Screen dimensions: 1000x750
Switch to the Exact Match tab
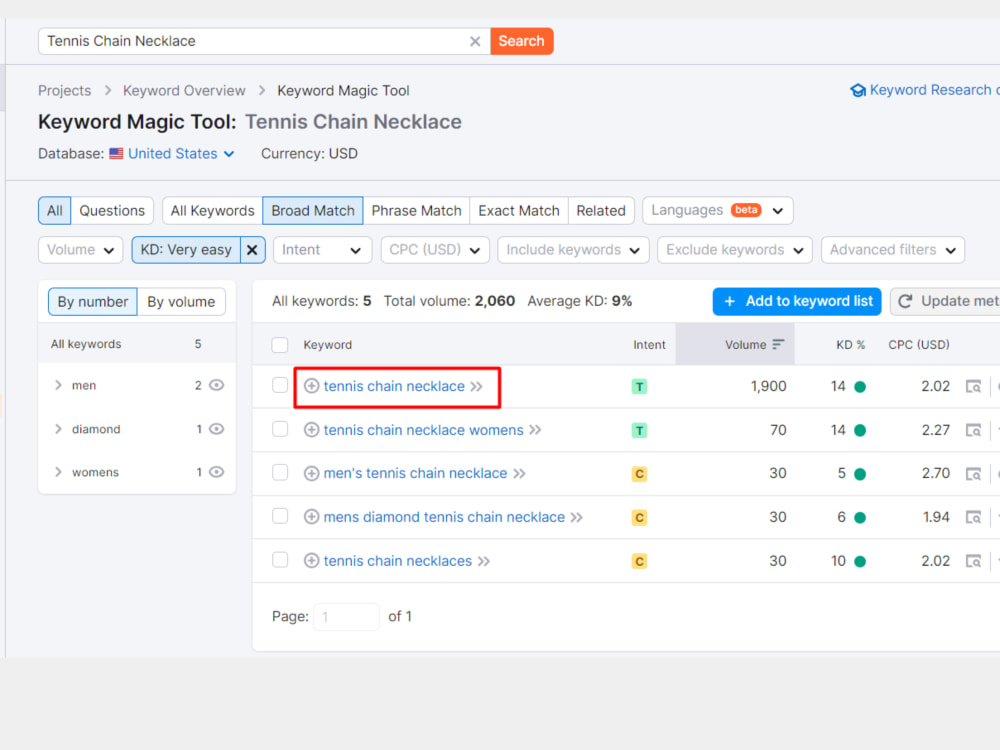point(518,210)
